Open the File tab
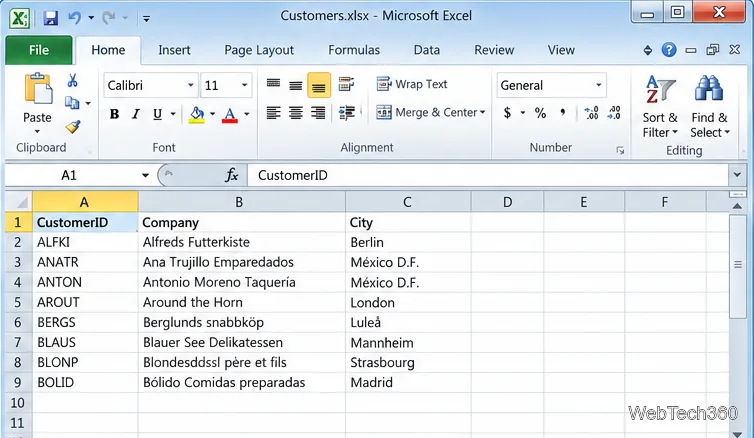 pos(39,50)
